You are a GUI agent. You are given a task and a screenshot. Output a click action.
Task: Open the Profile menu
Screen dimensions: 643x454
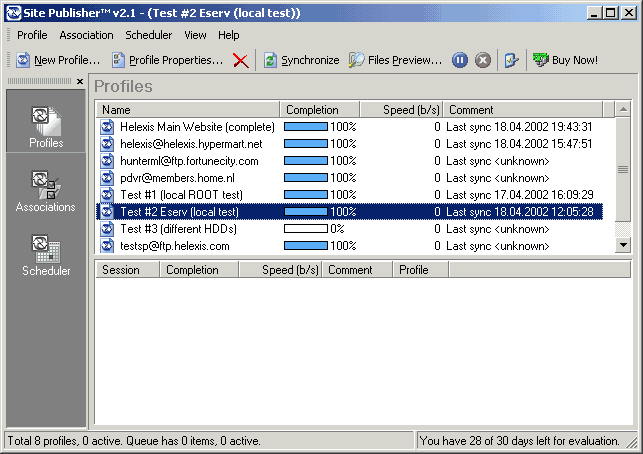[x=32, y=35]
